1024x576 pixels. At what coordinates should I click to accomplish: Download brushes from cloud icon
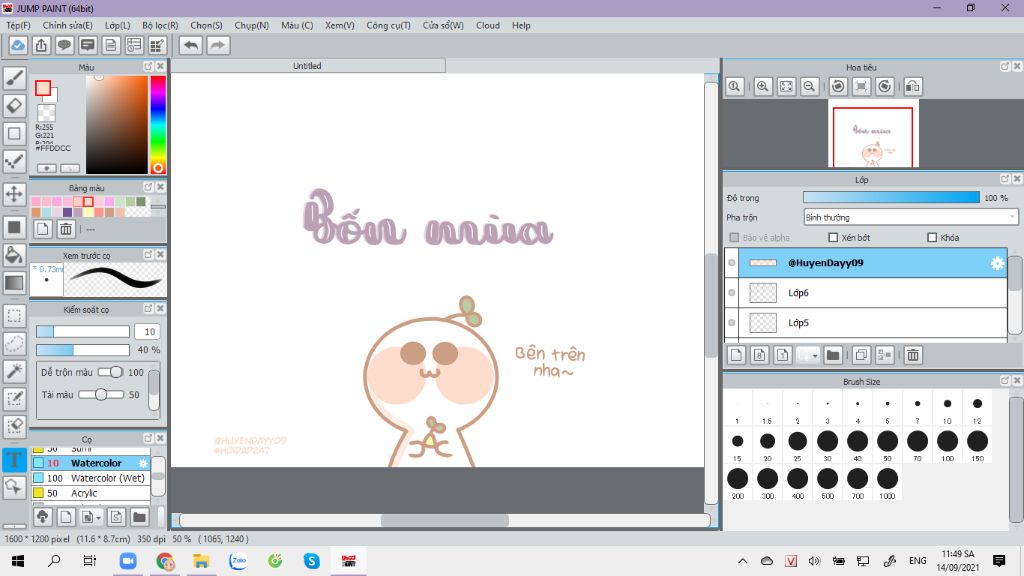pos(42,517)
